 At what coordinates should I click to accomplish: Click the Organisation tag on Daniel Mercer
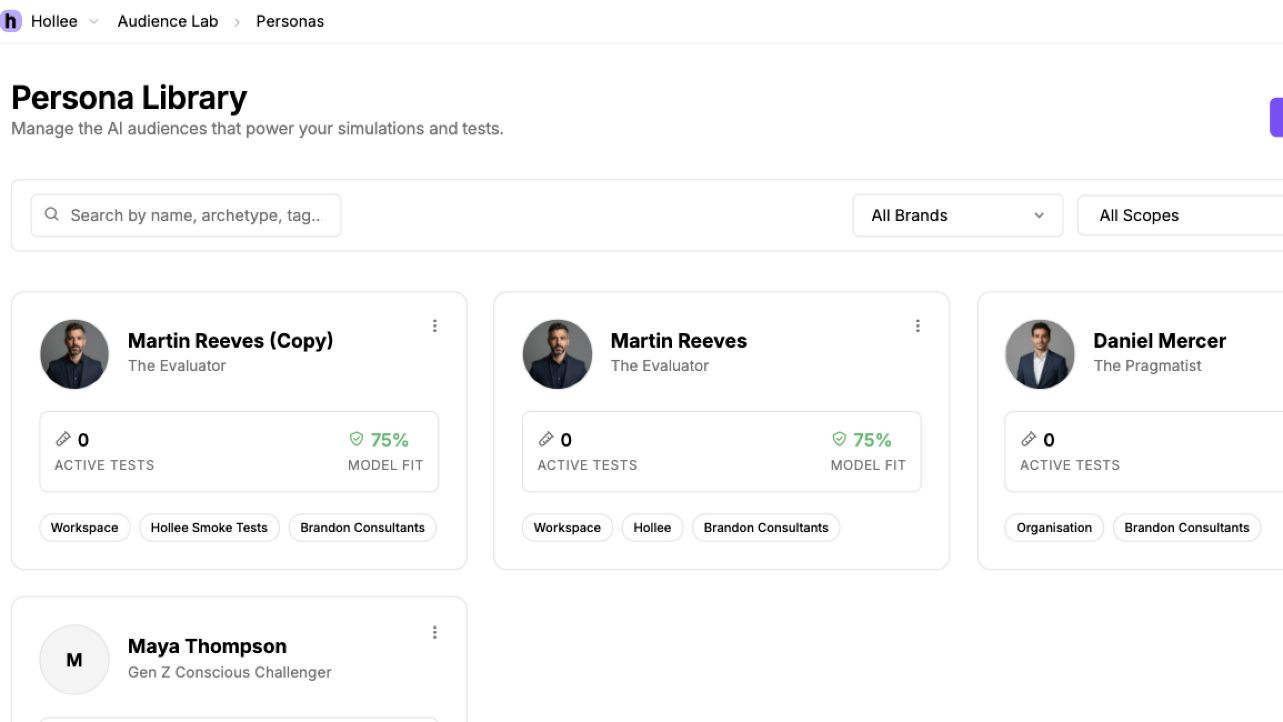coord(1054,527)
